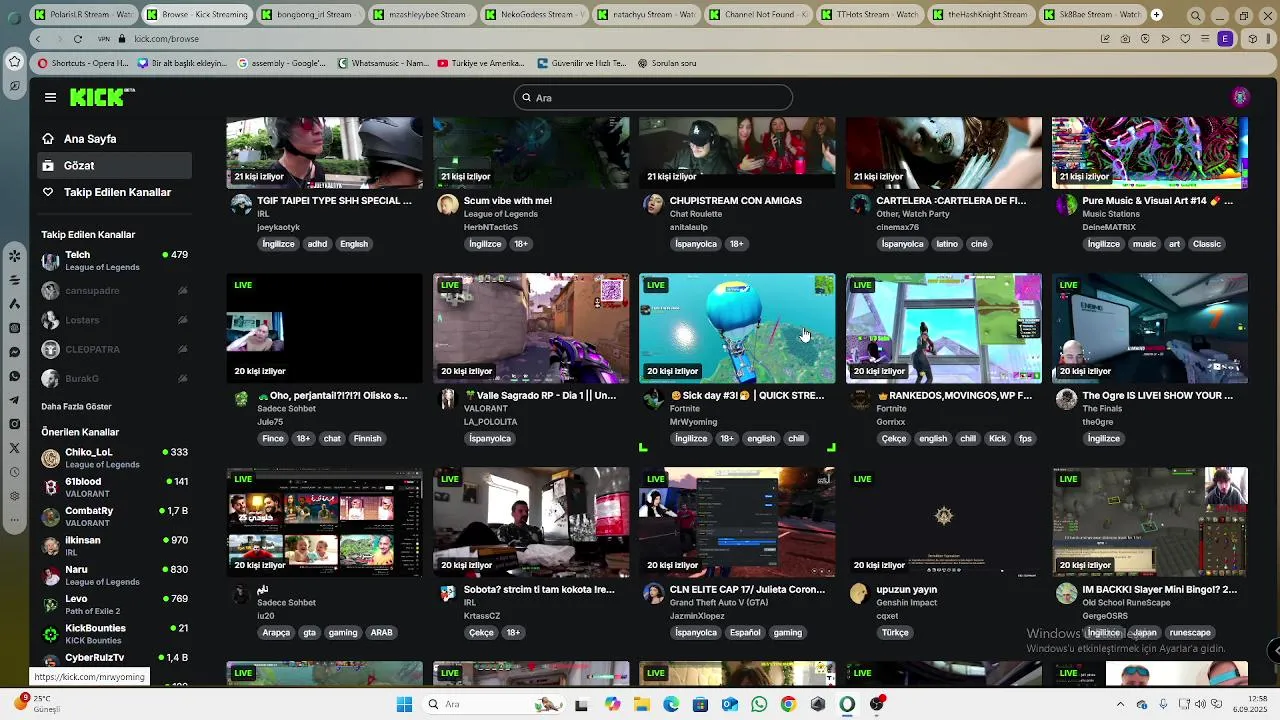This screenshot has width=1280, height=720.
Task: Open Telch followed channel
Action: pyautogui.click(x=114, y=261)
